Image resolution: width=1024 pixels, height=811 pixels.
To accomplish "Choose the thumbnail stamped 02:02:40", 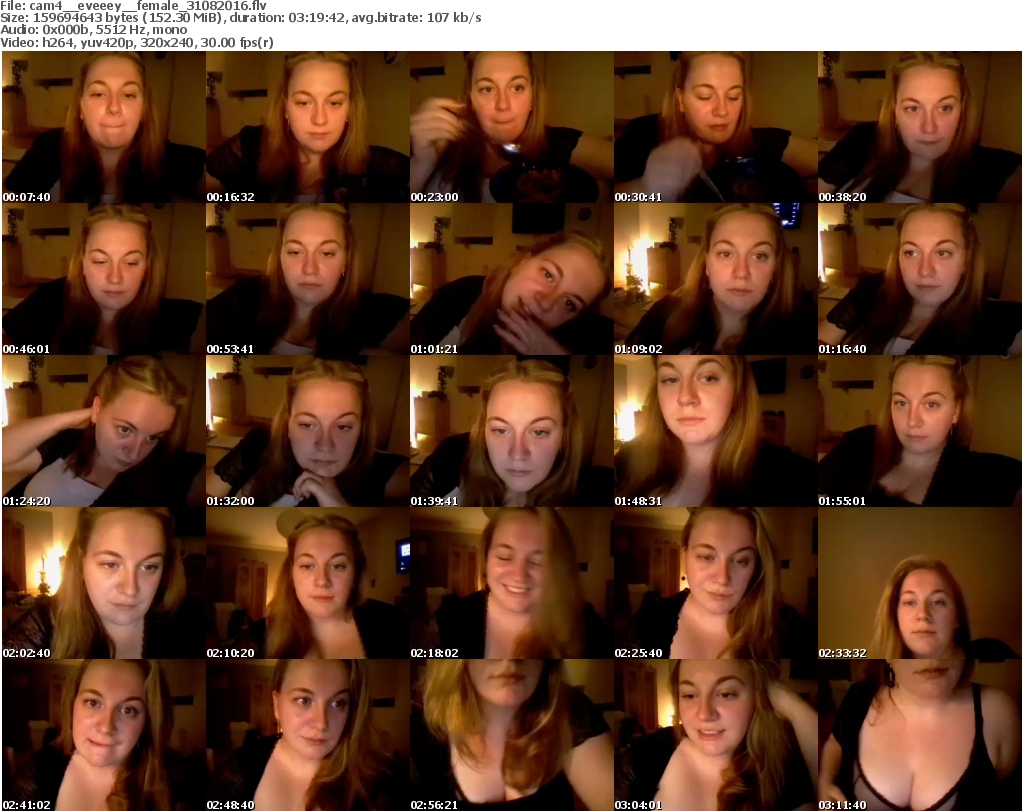I will tap(104, 584).
